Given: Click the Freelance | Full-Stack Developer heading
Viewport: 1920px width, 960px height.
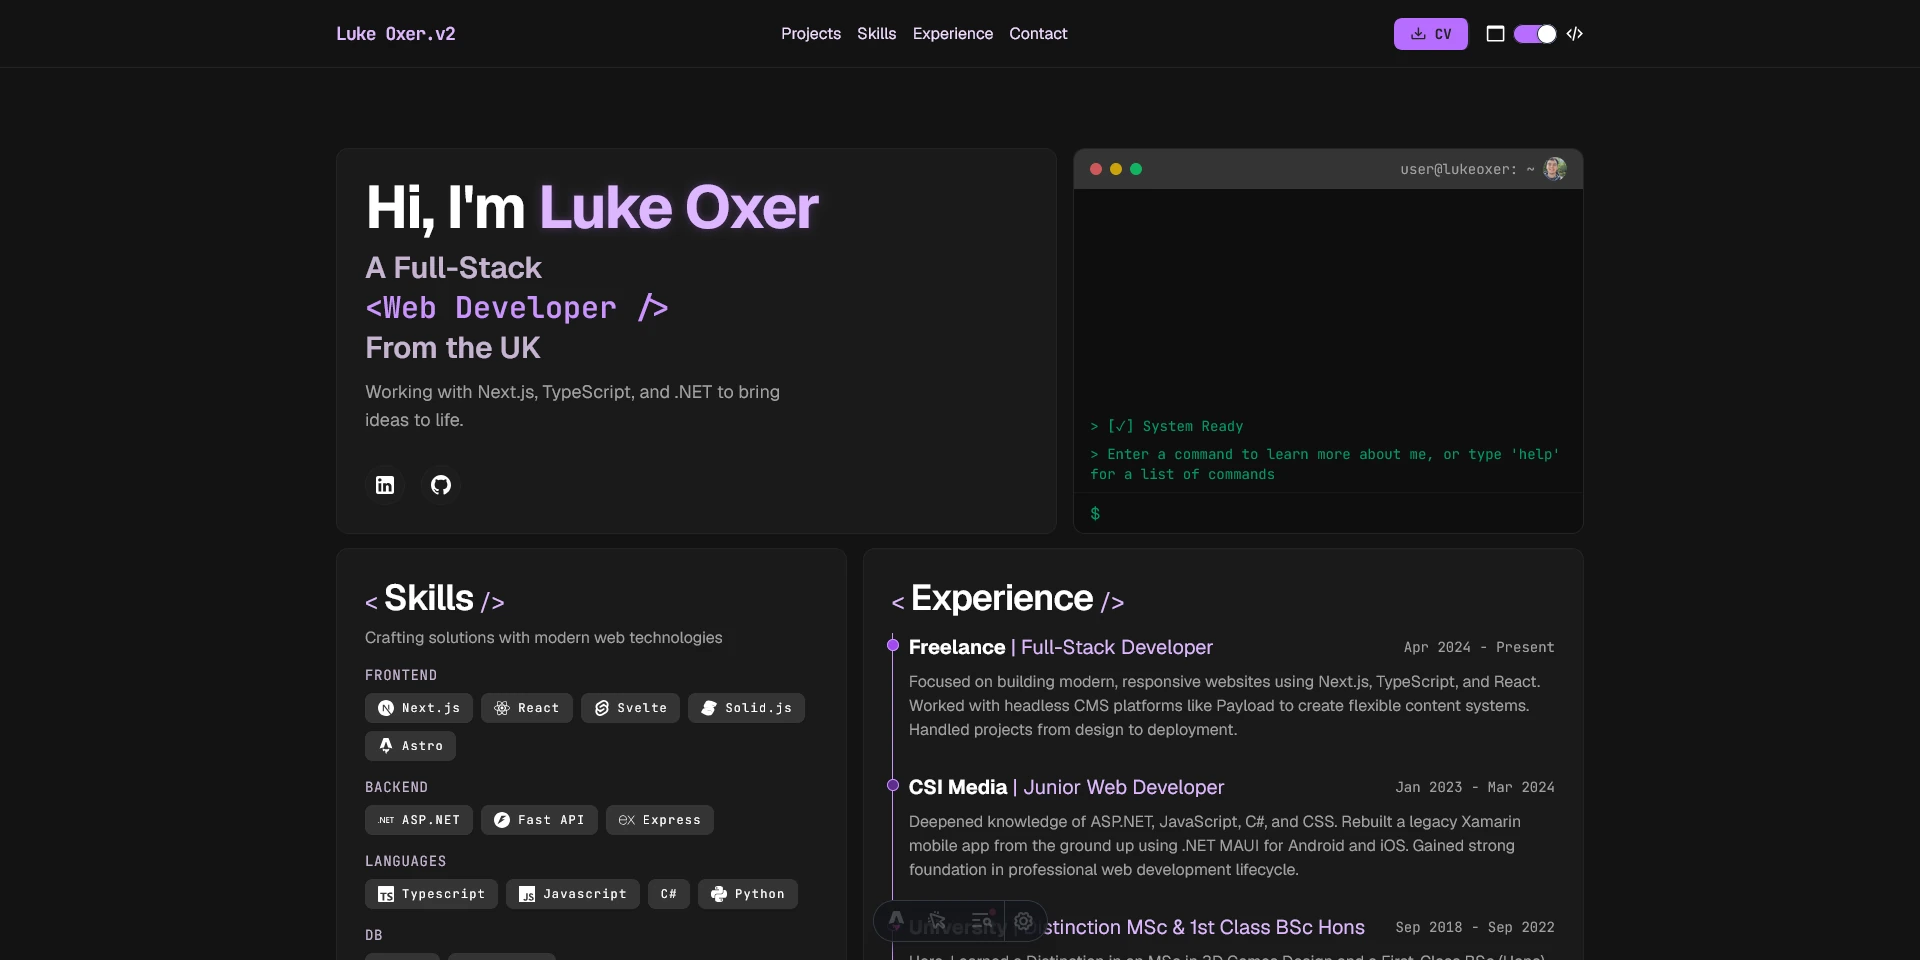Looking at the screenshot, I should (1061, 647).
